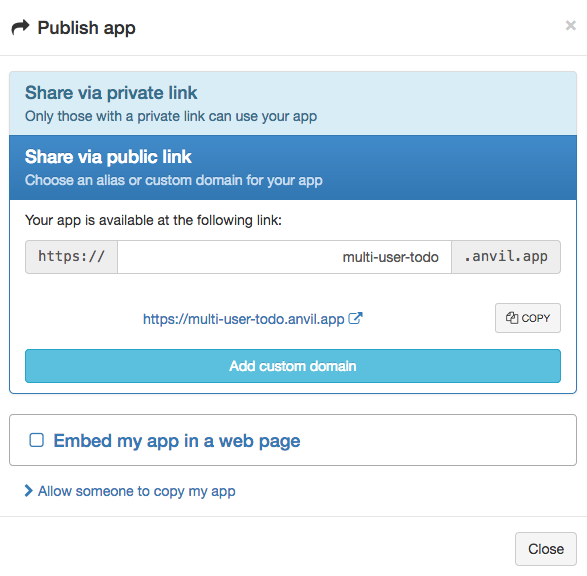Click the Publish app dialog title
587x576 pixels.
[x=86, y=28]
